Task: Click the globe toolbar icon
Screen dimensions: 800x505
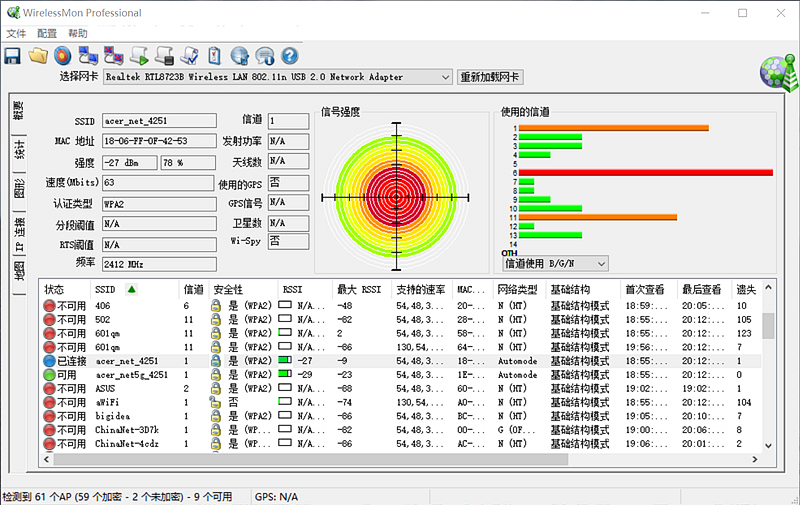Action: point(240,55)
